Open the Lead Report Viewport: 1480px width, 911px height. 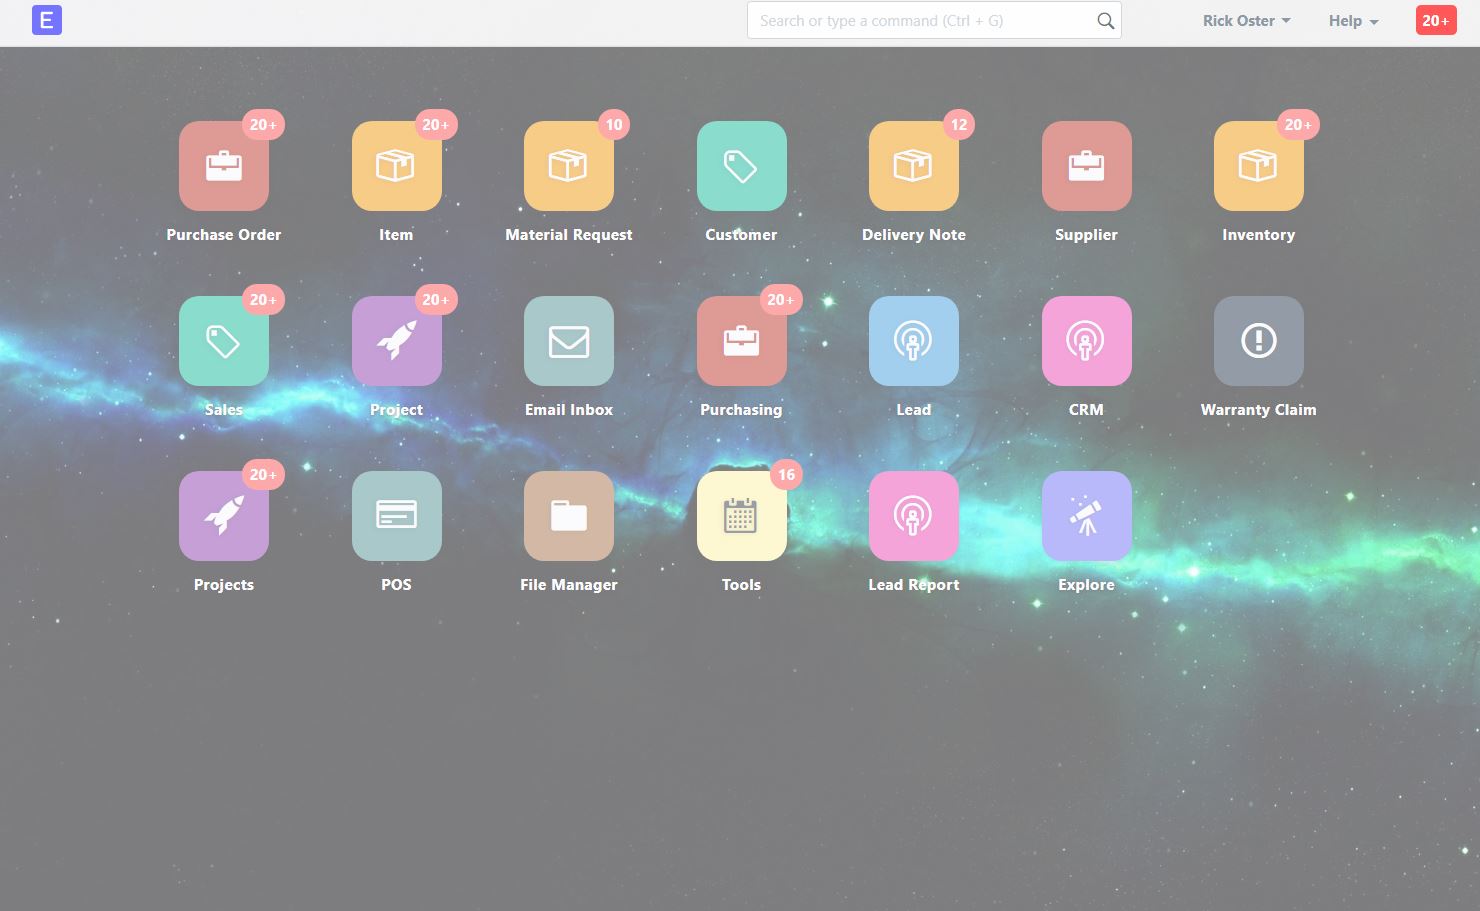[x=913, y=516]
